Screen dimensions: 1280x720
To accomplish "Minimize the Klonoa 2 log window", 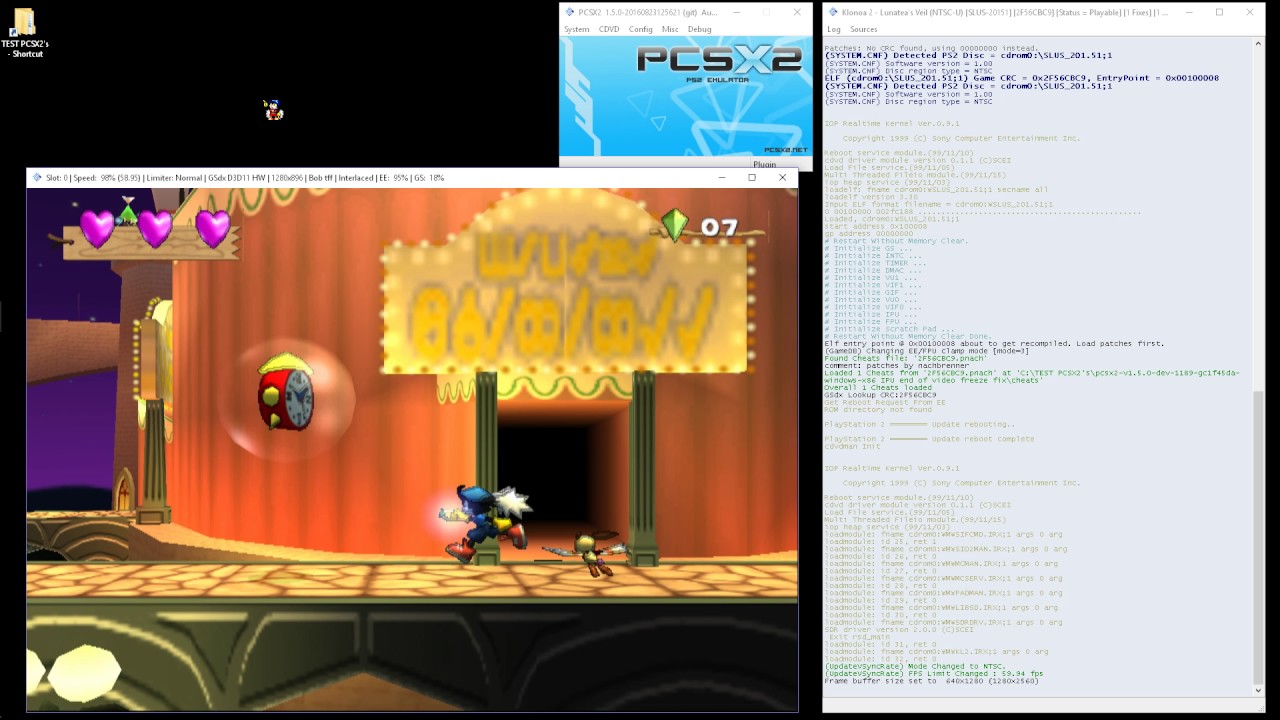I will [x=1190, y=13].
